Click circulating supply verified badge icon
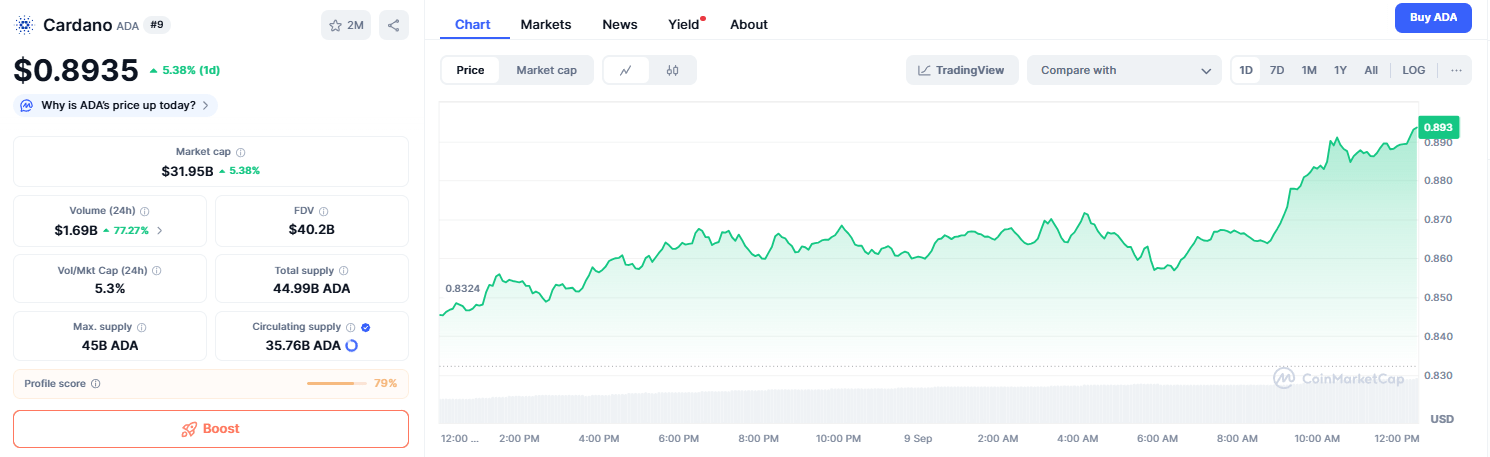Image resolution: width=1490 pixels, height=457 pixels. 365,327
